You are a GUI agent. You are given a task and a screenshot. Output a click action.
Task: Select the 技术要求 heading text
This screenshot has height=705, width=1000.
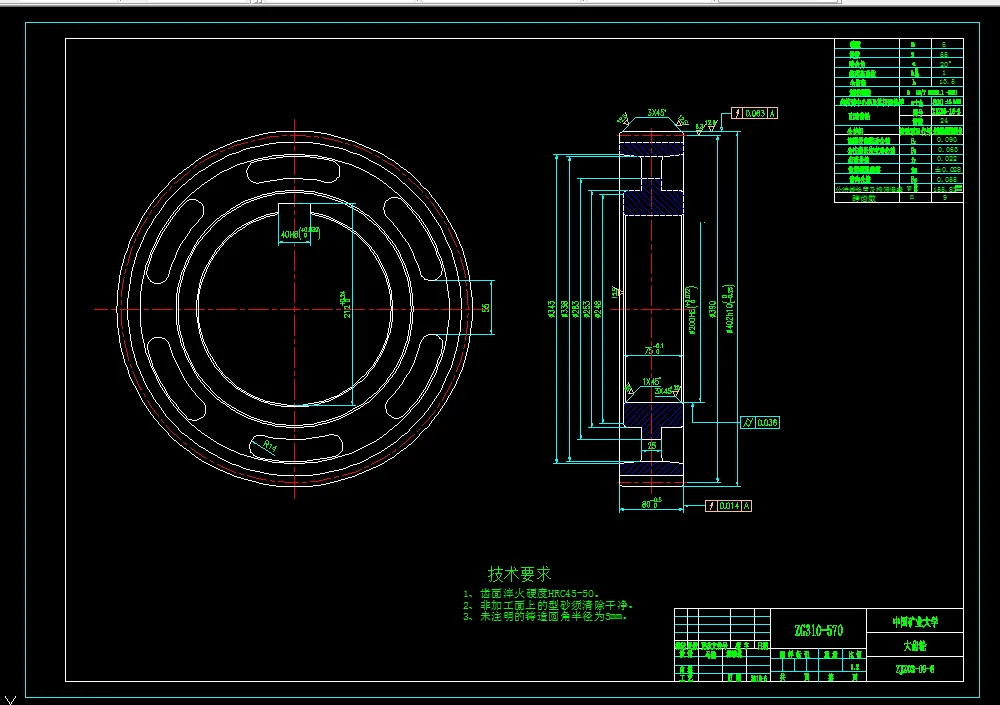click(519, 574)
